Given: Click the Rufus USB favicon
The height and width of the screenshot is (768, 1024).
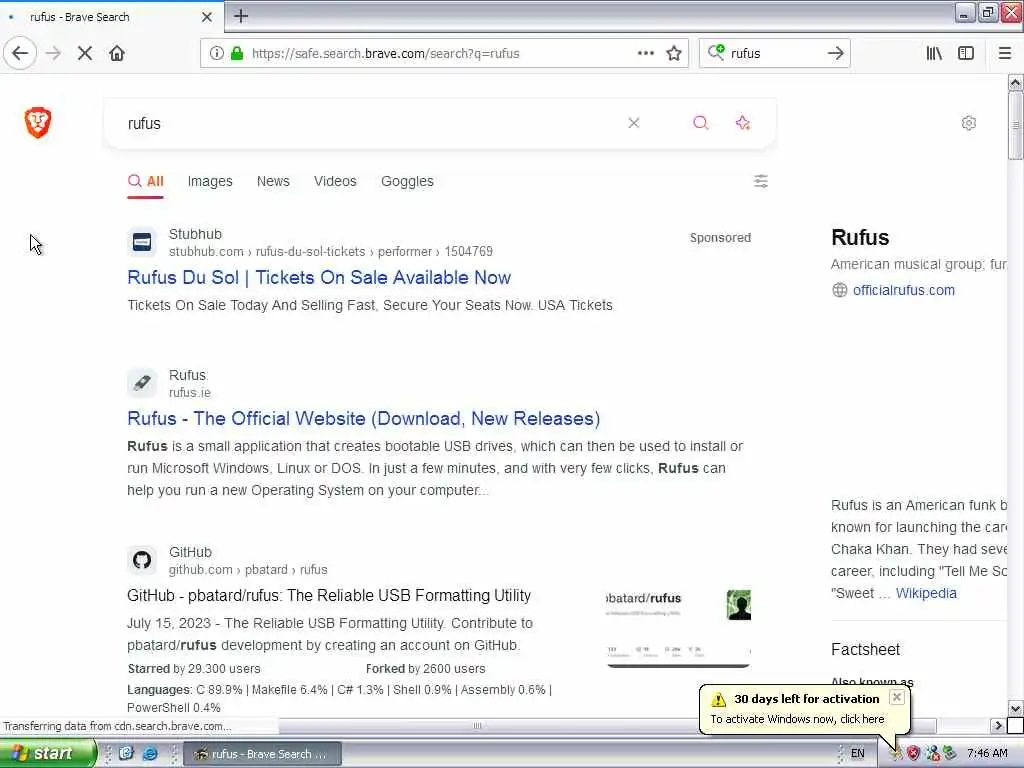Looking at the screenshot, I should [x=142, y=383].
